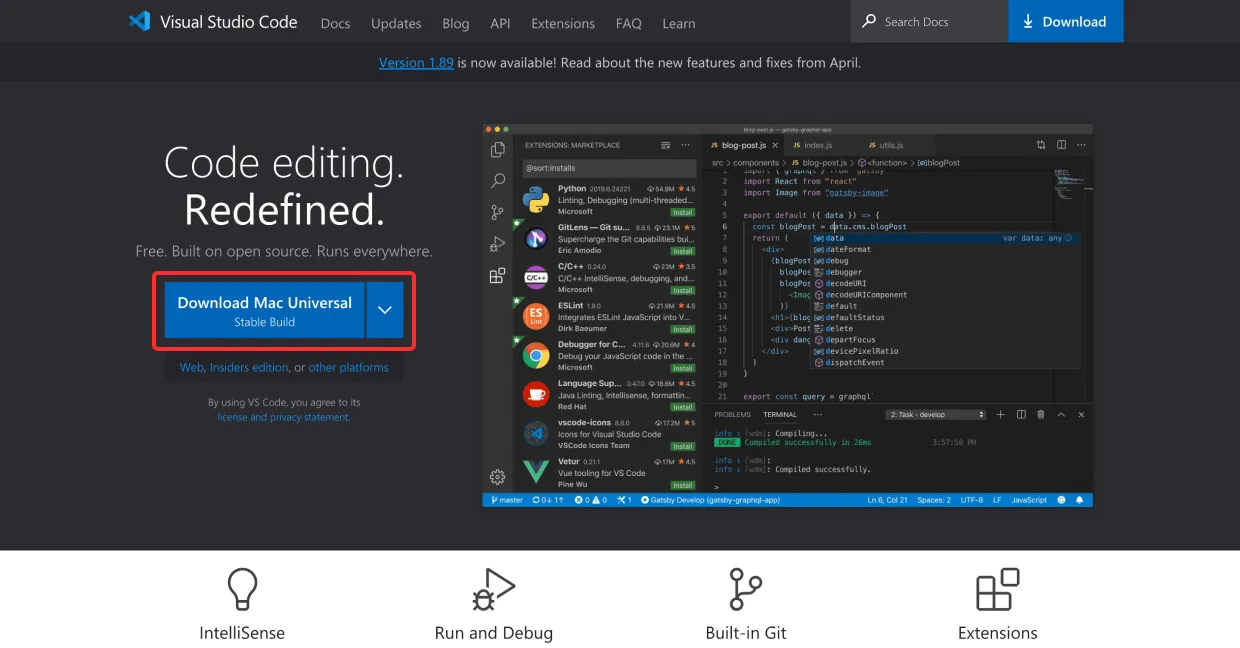Expand the download options chevron dropdown
The image size is (1240, 648).
point(385,310)
